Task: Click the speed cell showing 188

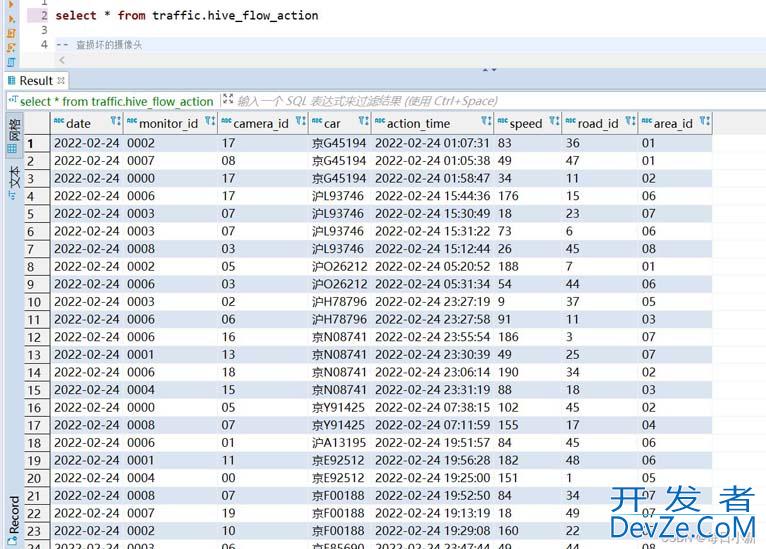Action: [x=509, y=266]
